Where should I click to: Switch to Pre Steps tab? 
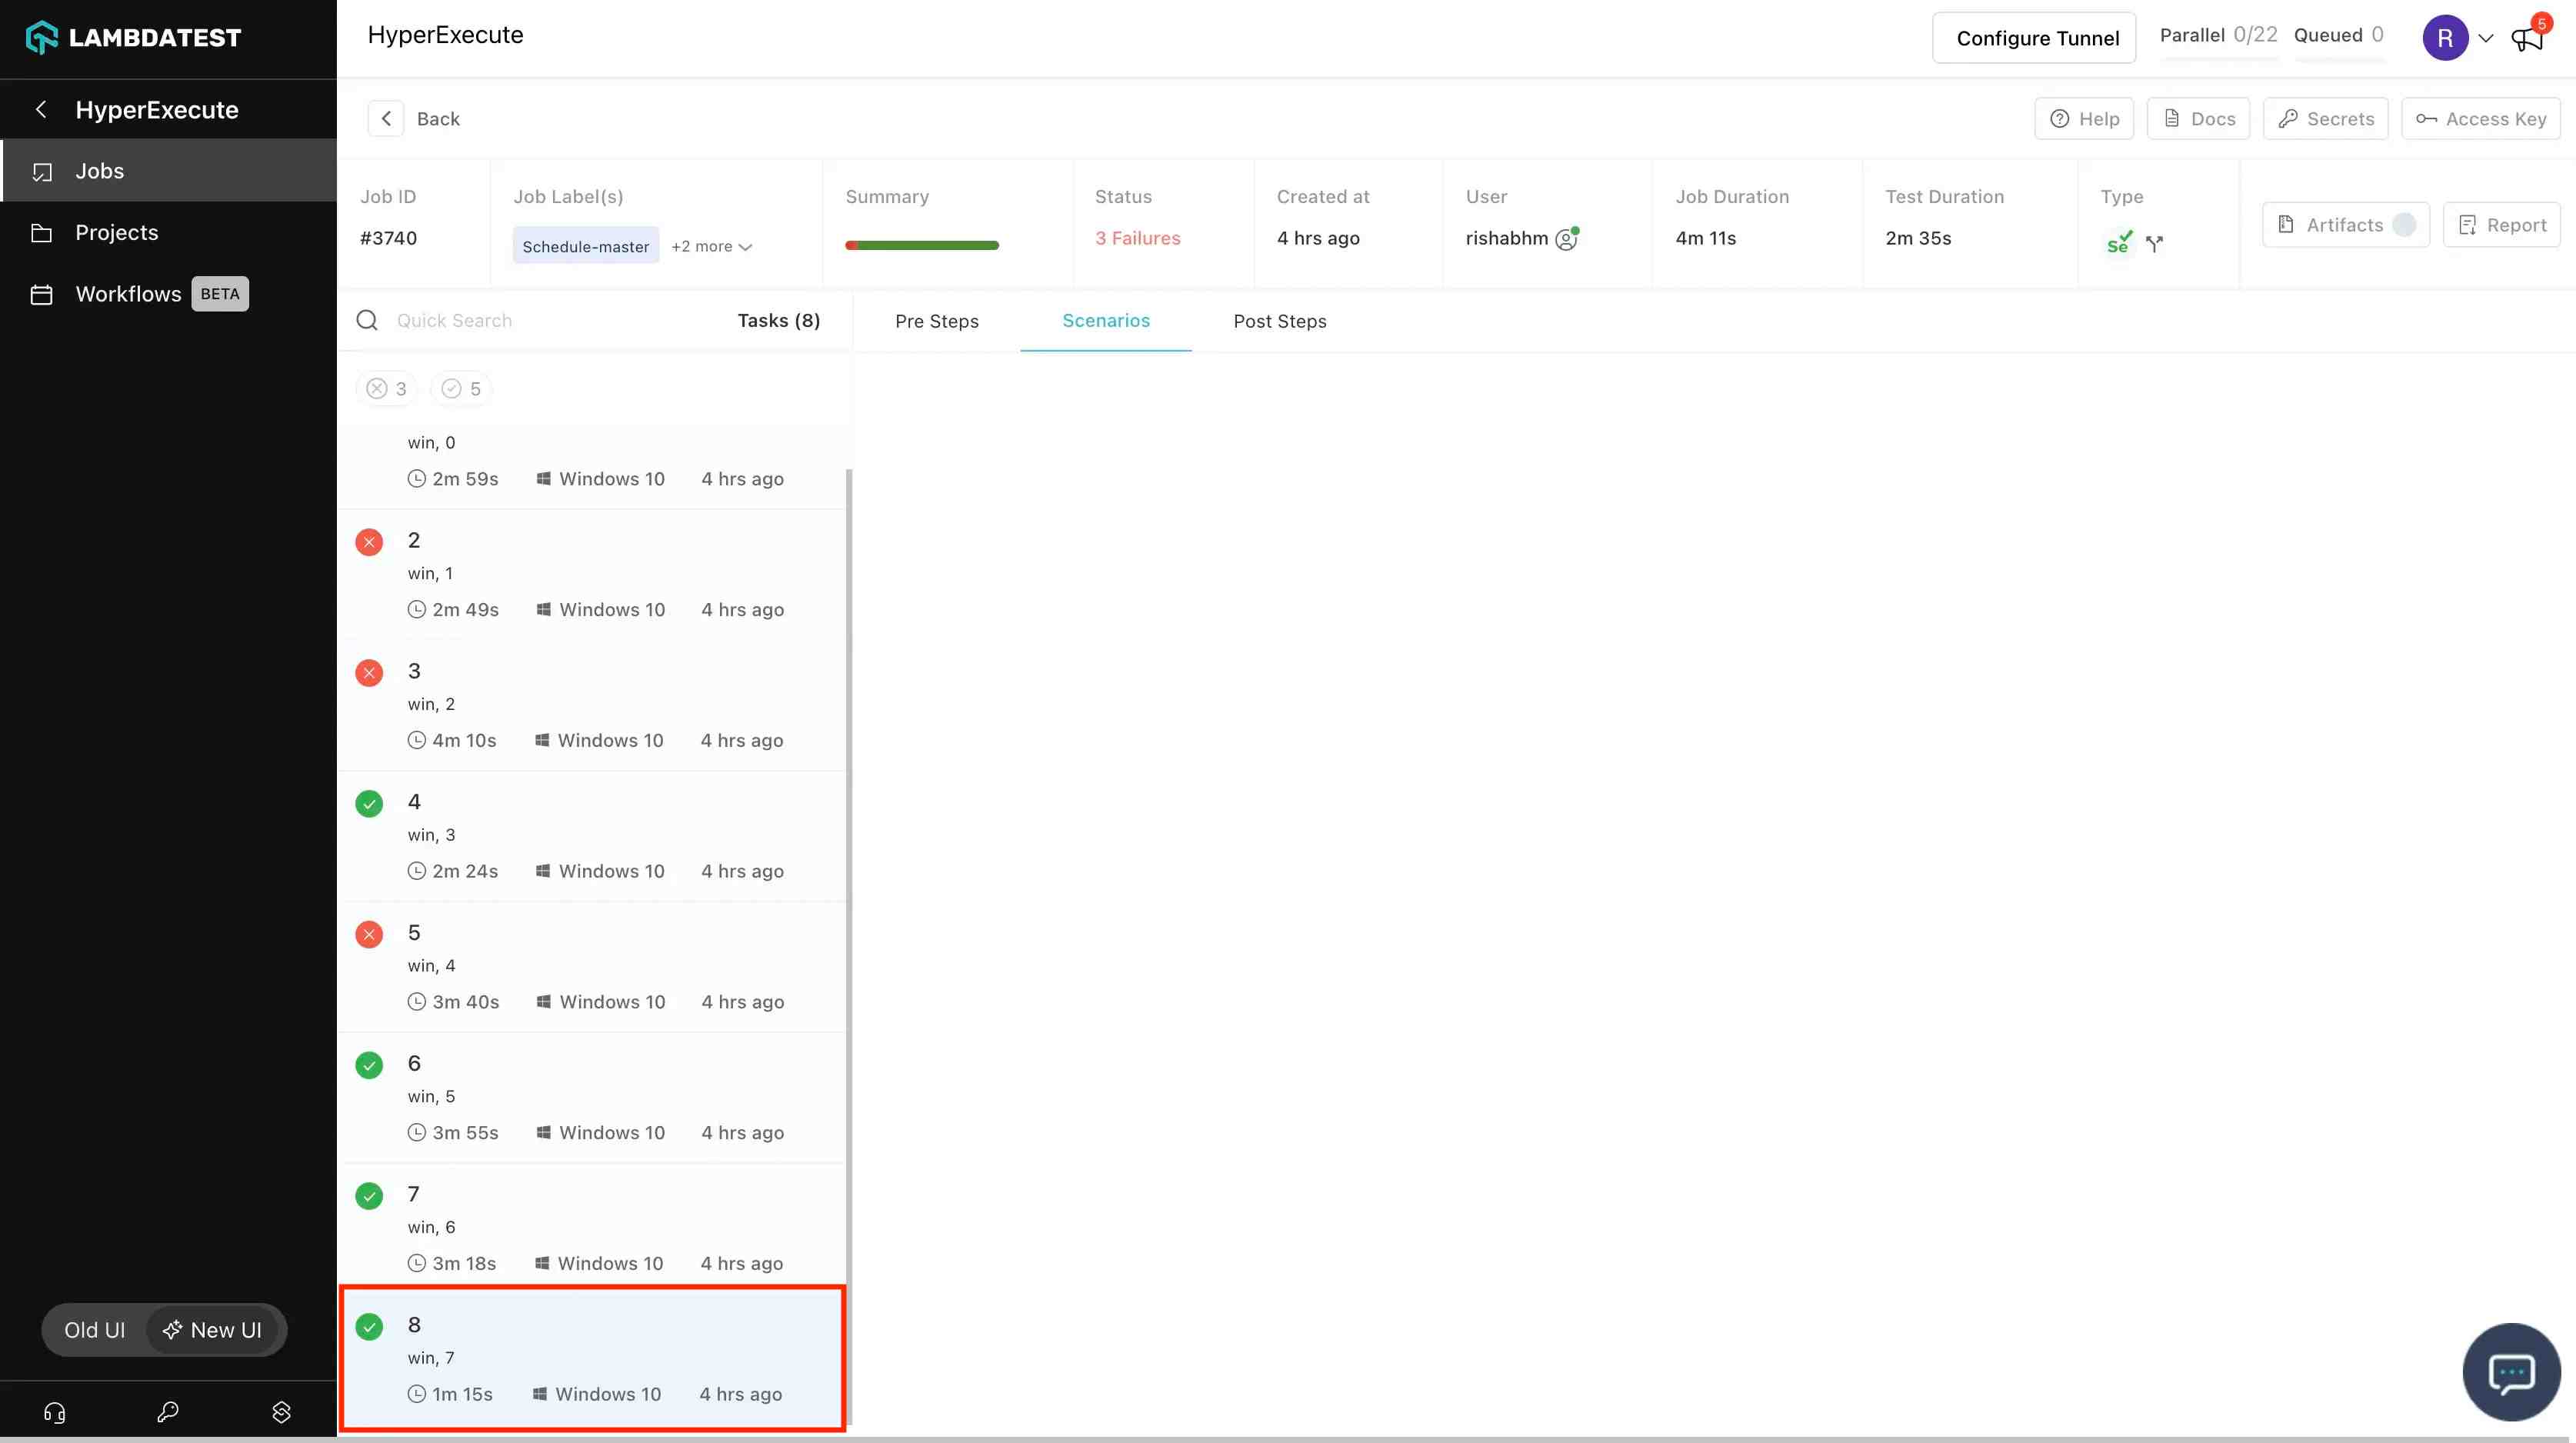click(x=936, y=321)
